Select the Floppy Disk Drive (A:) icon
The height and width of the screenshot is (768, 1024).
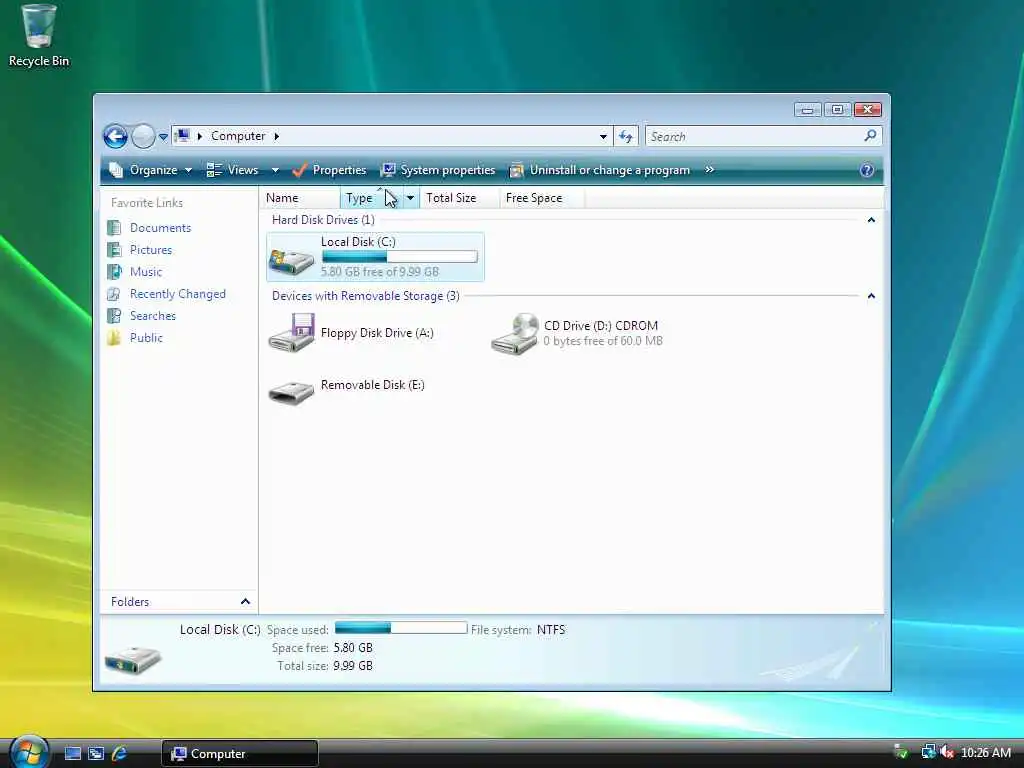click(291, 332)
